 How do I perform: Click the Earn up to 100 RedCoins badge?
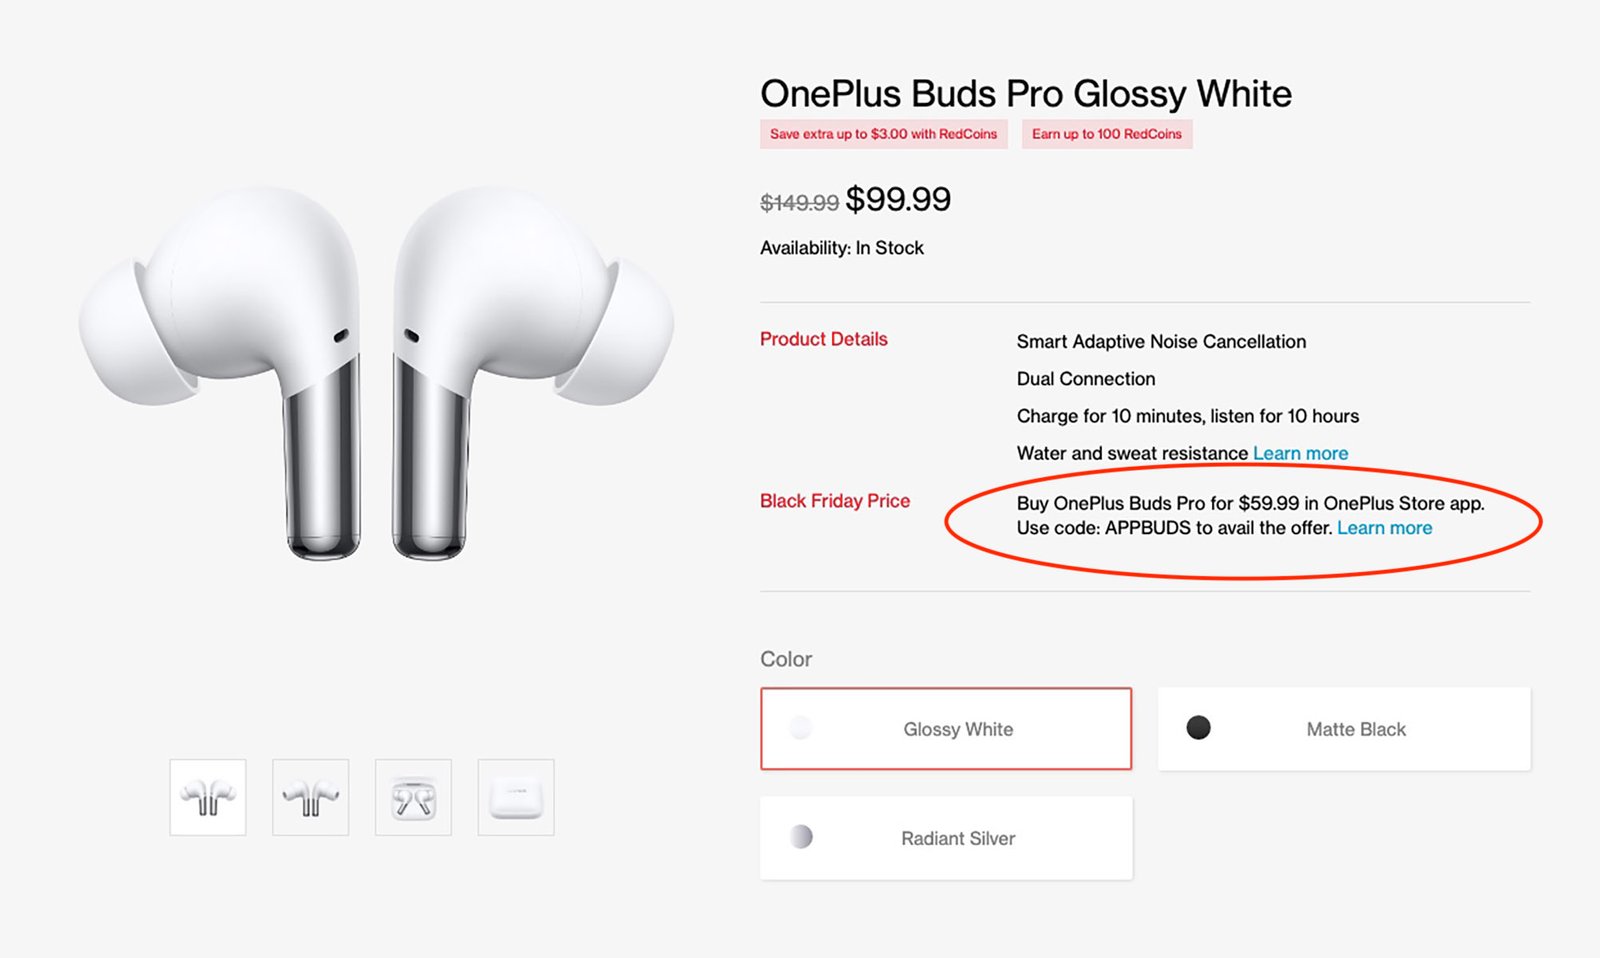tap(1106, 133)
